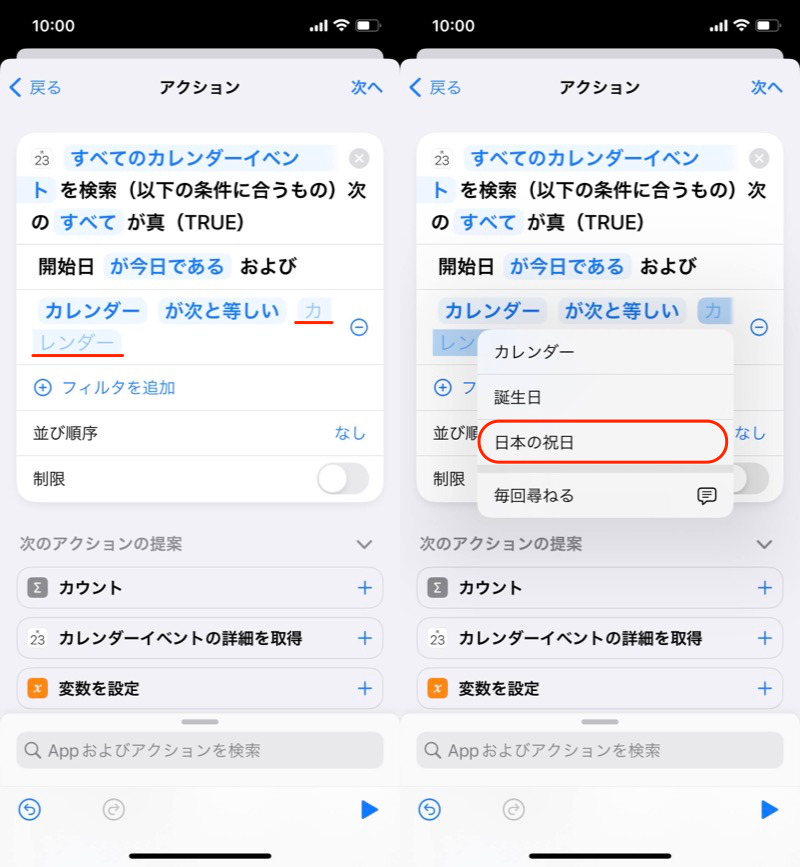
Task: Tap the blue play button in left phone
Action: coord(369,809)
